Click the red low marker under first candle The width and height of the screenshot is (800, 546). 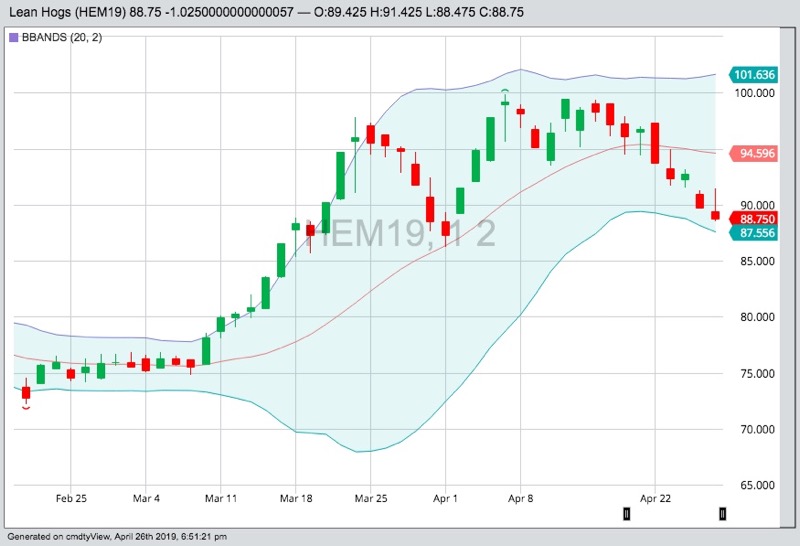coord(26,407)
